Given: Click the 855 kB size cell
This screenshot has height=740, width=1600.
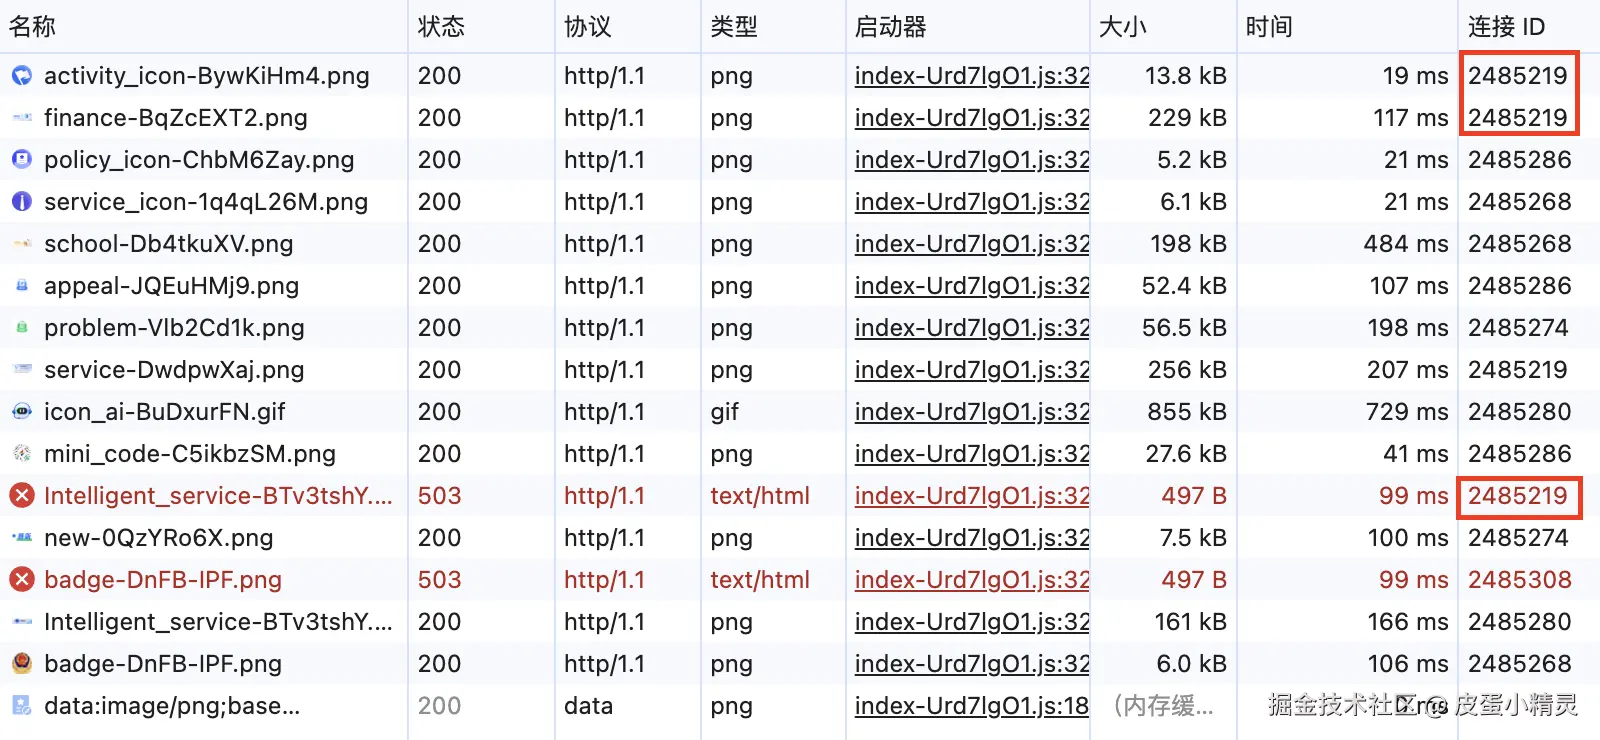Looking at the screenshot, I should 1187,412.
